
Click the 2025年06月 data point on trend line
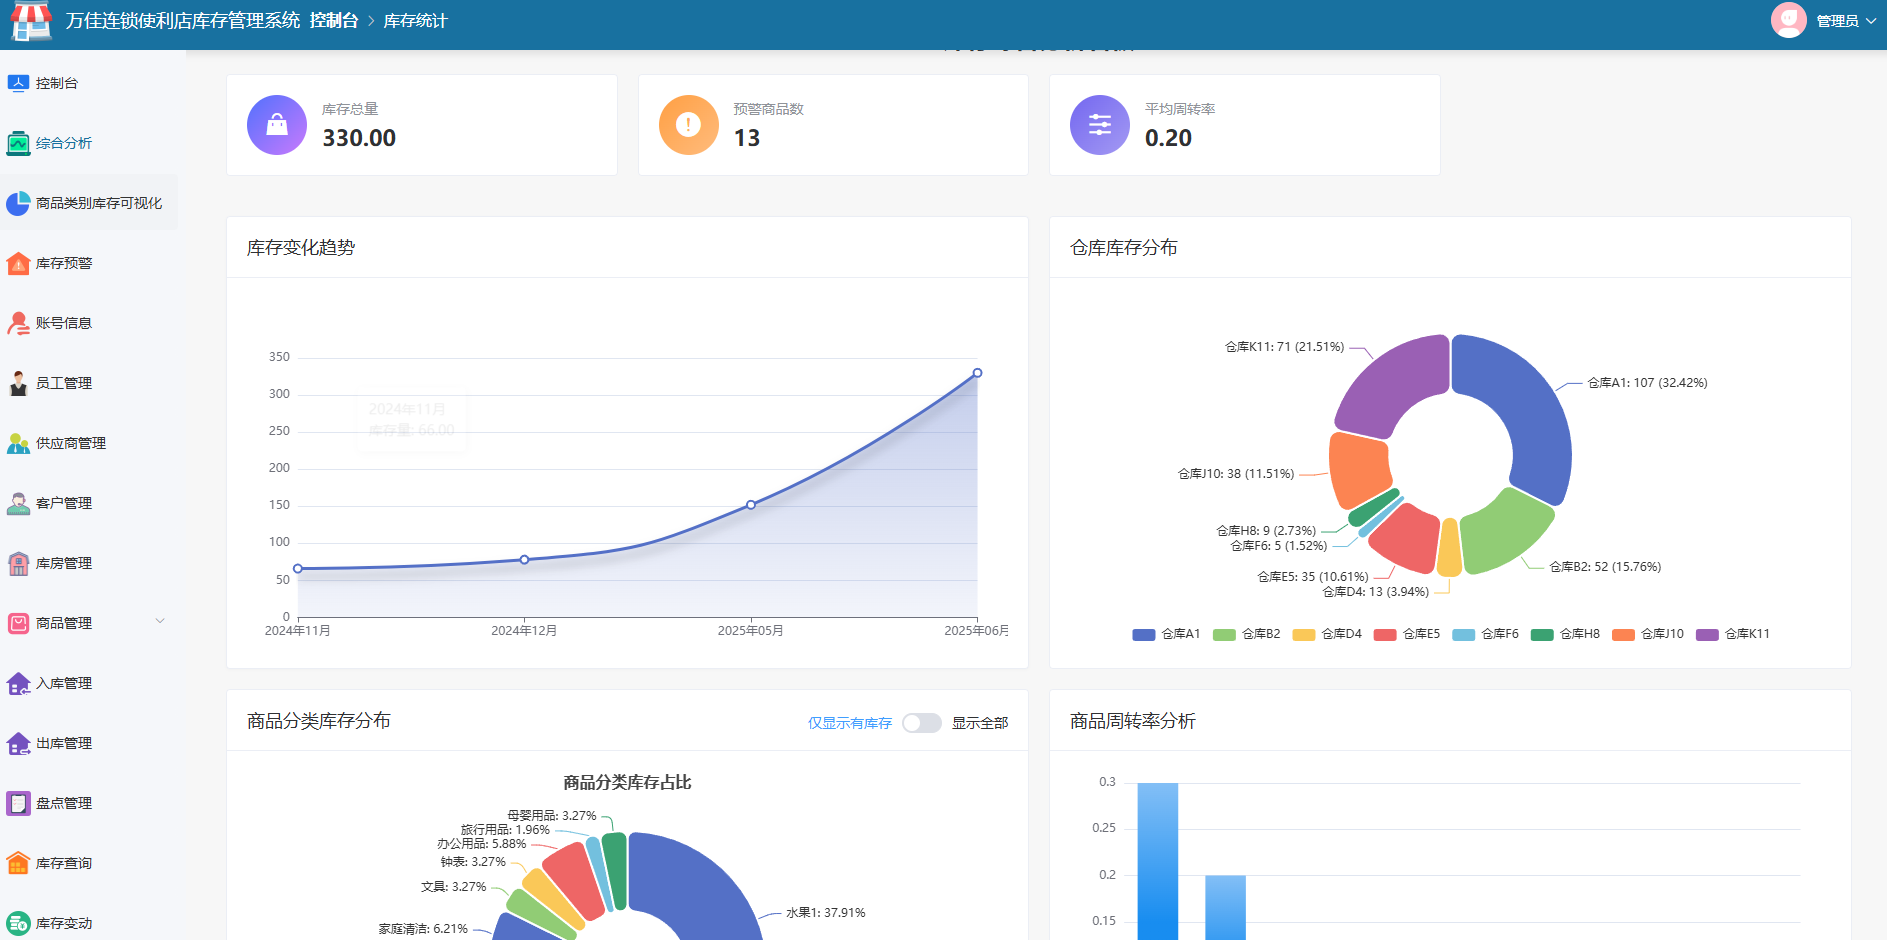[x=977, y=373]
